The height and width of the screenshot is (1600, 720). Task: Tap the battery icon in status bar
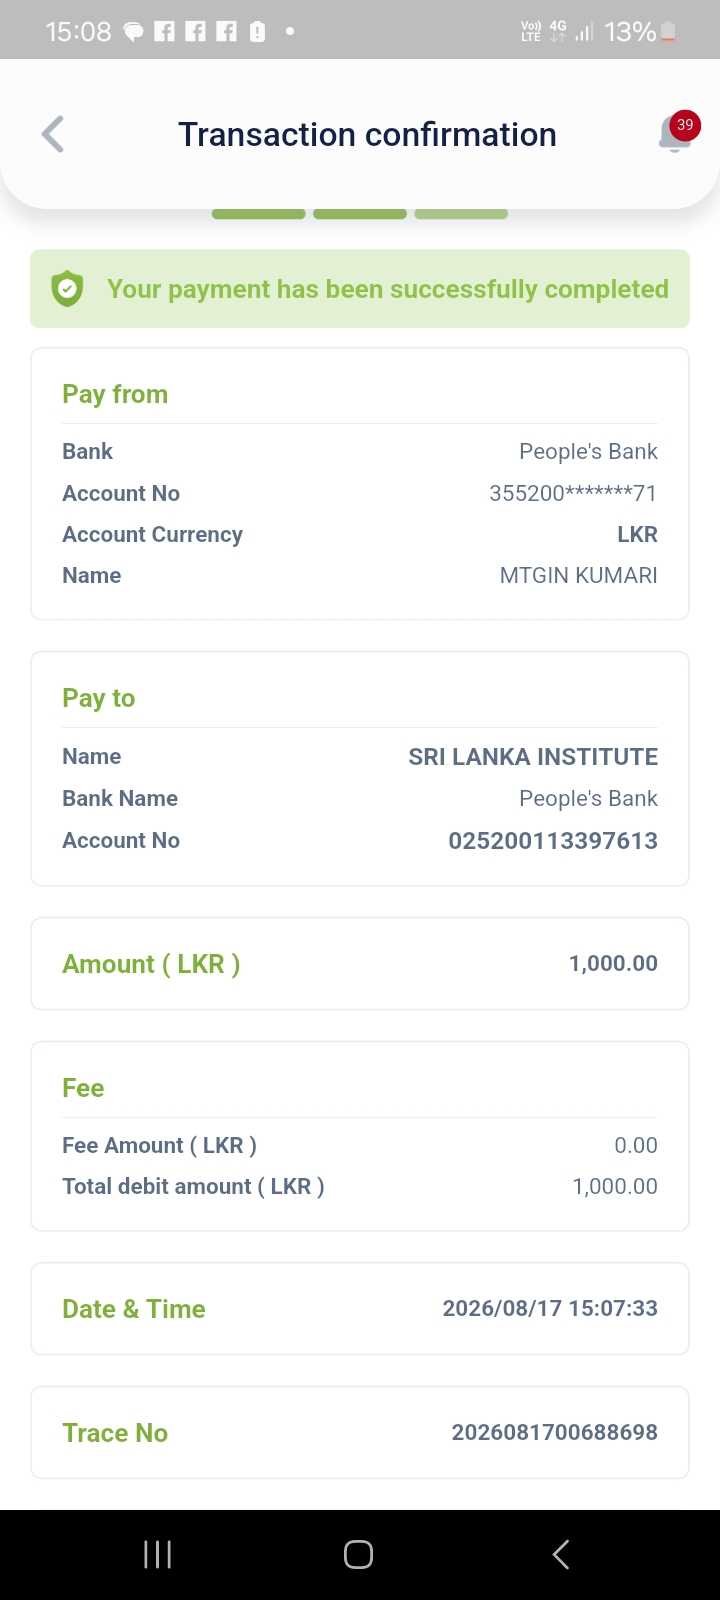tap(668, 32)
